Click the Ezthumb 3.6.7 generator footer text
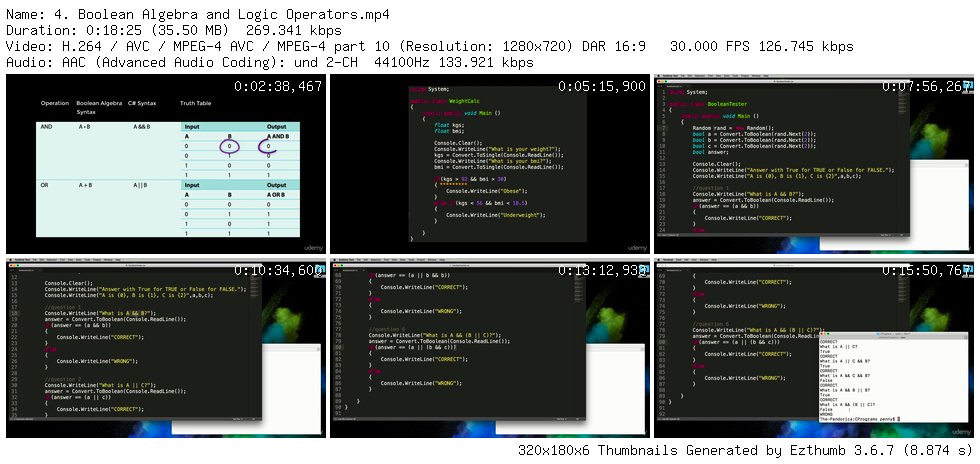 (744, 450)
